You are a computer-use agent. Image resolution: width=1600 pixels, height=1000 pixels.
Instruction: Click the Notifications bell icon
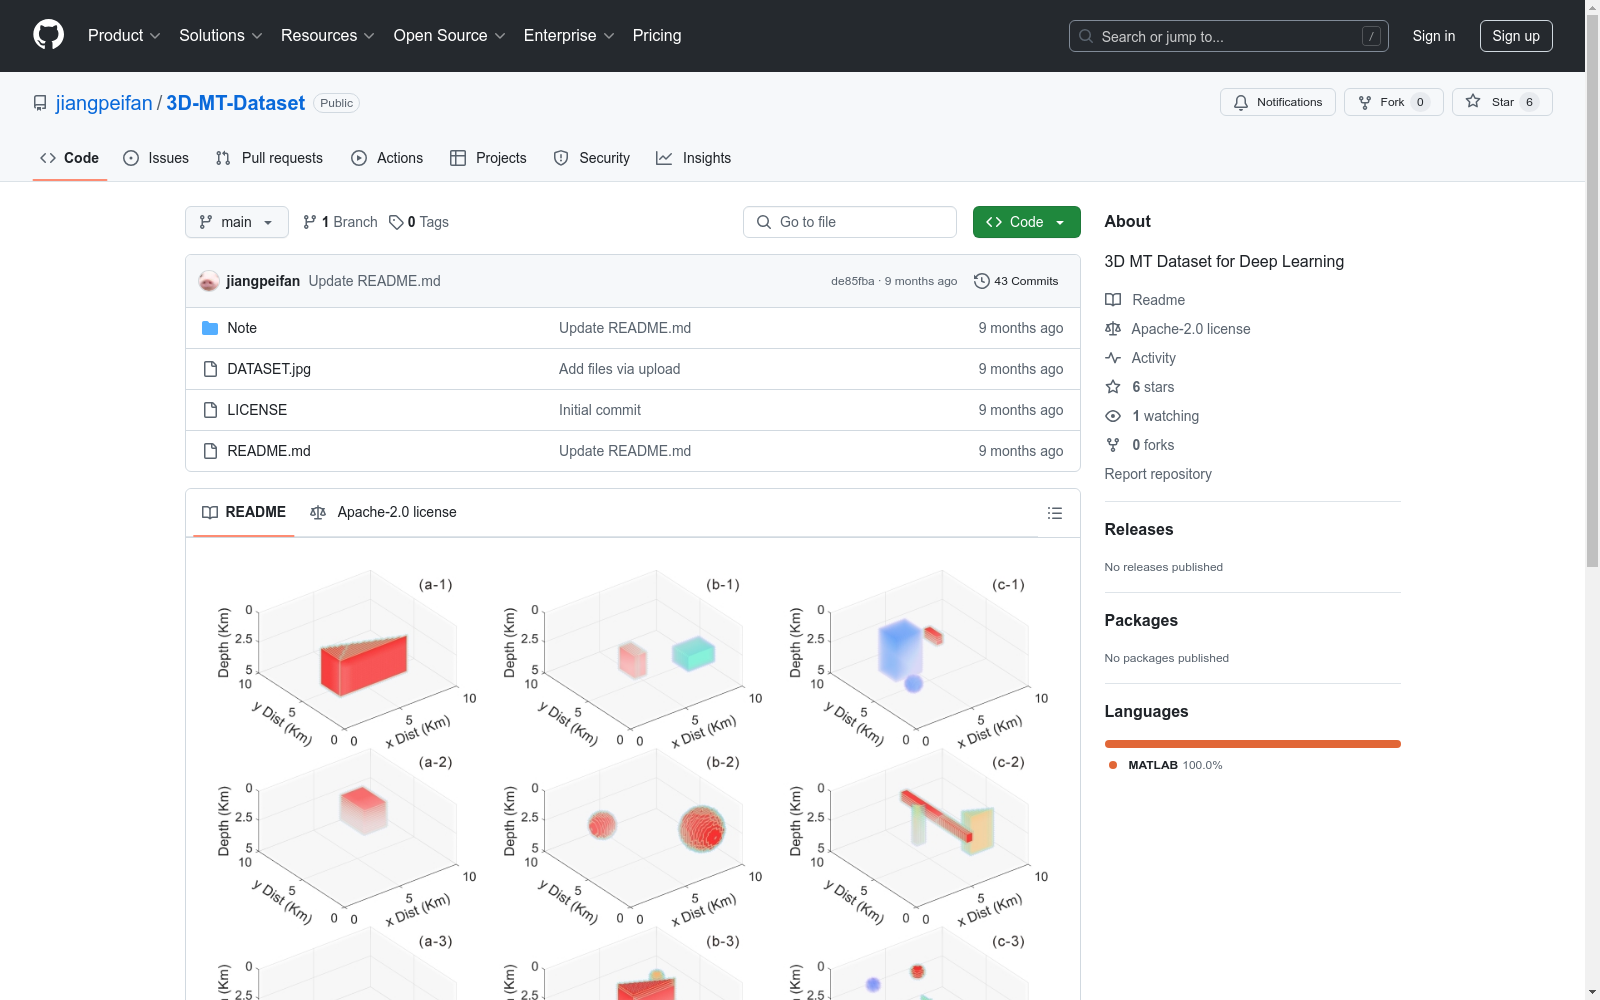[1241, 102]
